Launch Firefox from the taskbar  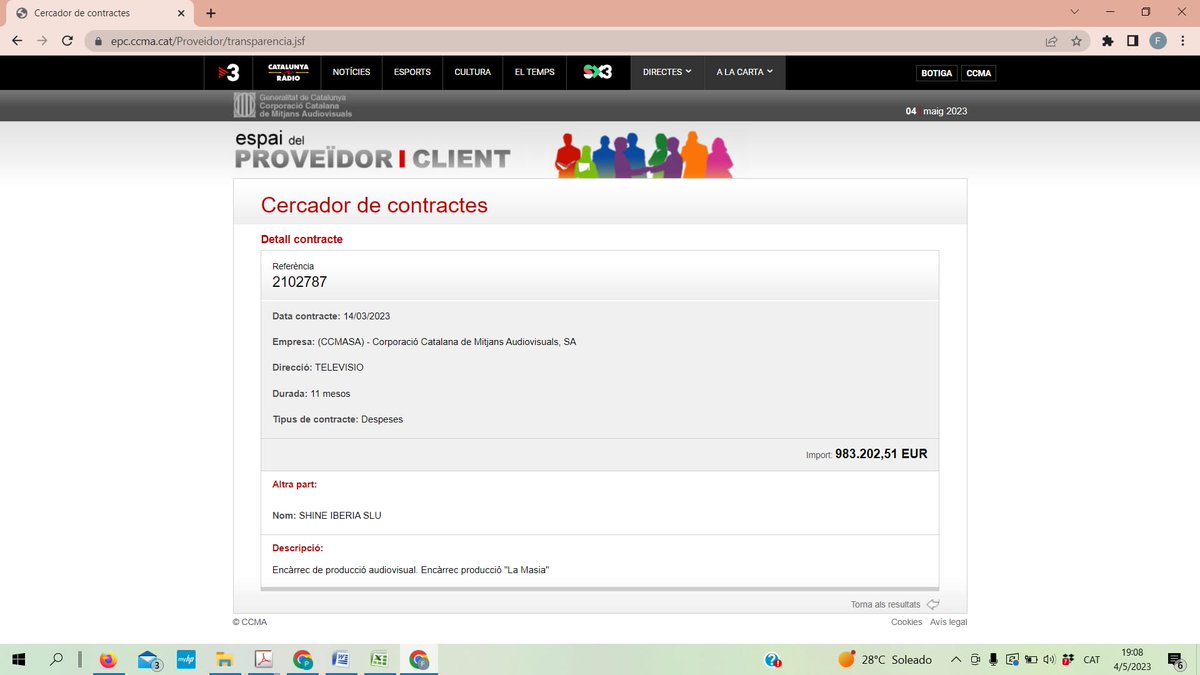[108, 659]
